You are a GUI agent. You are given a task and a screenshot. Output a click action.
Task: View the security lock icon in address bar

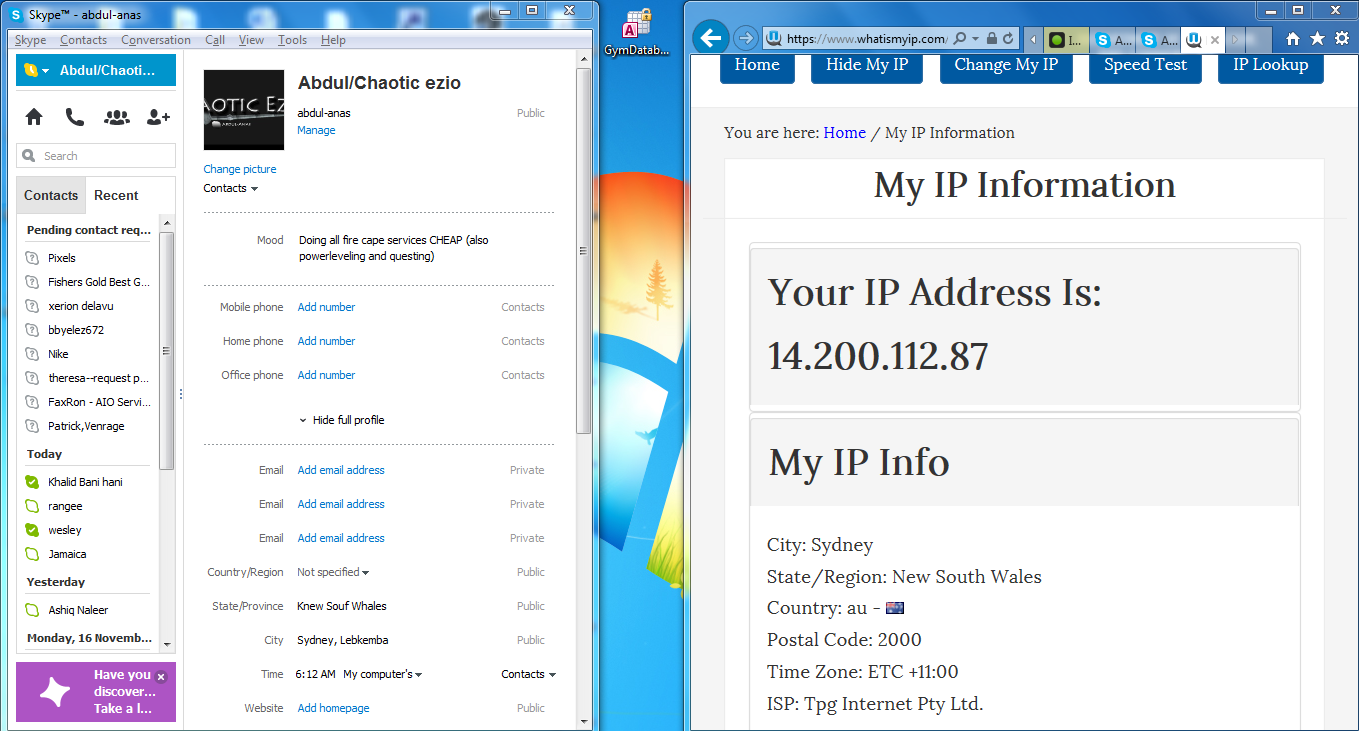(x=992, y=39)
